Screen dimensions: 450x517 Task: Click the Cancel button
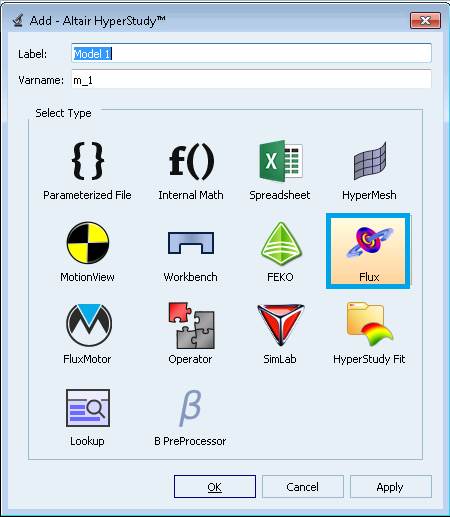[303, 487]
